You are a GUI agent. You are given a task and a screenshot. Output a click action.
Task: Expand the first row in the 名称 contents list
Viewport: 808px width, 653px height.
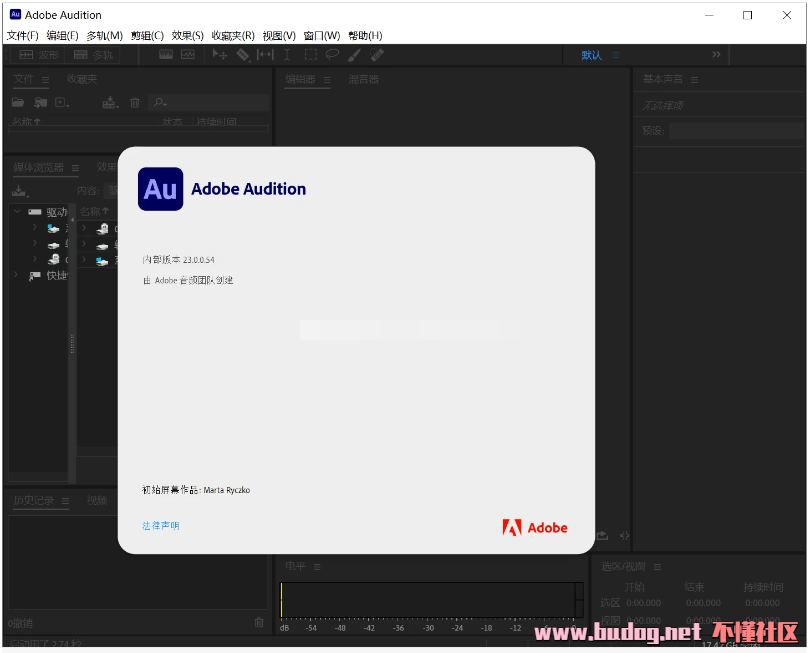(x=84, y=228)
